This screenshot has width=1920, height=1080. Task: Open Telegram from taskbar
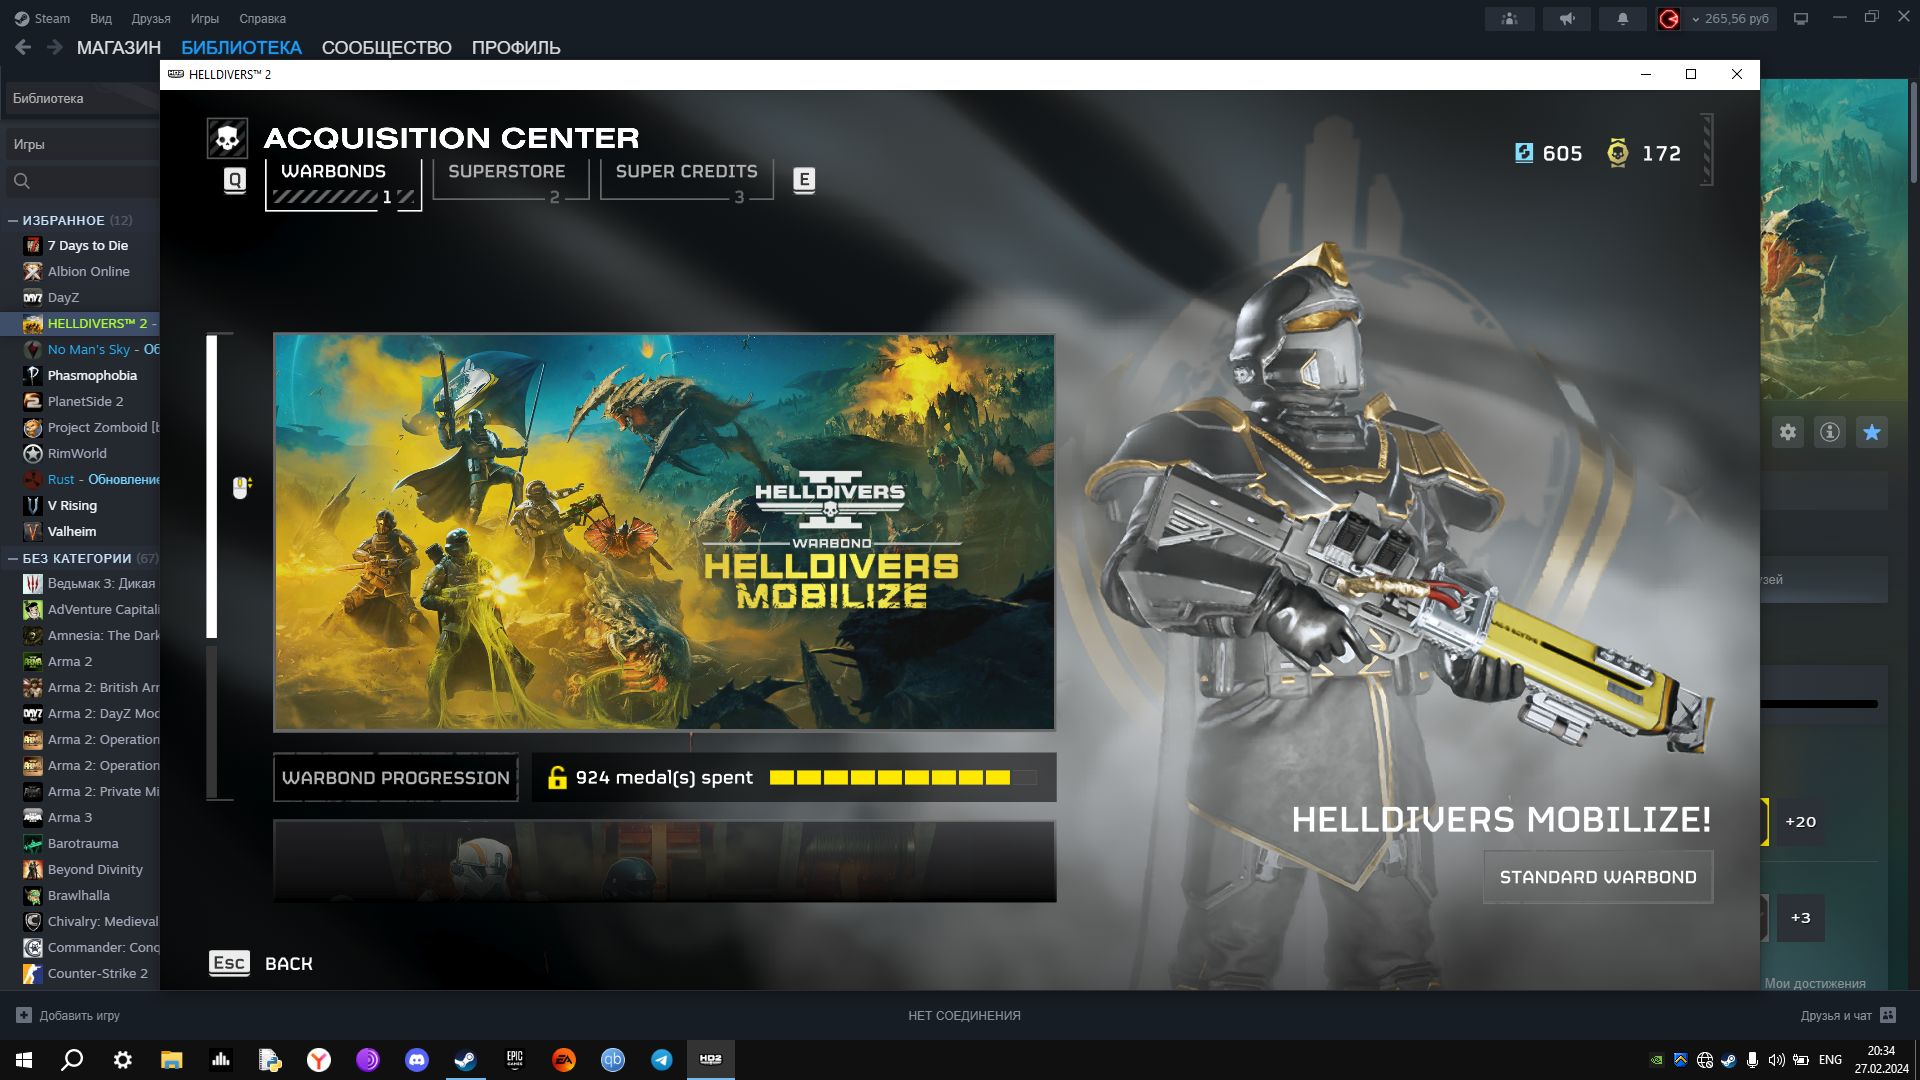coord(661,1060)
